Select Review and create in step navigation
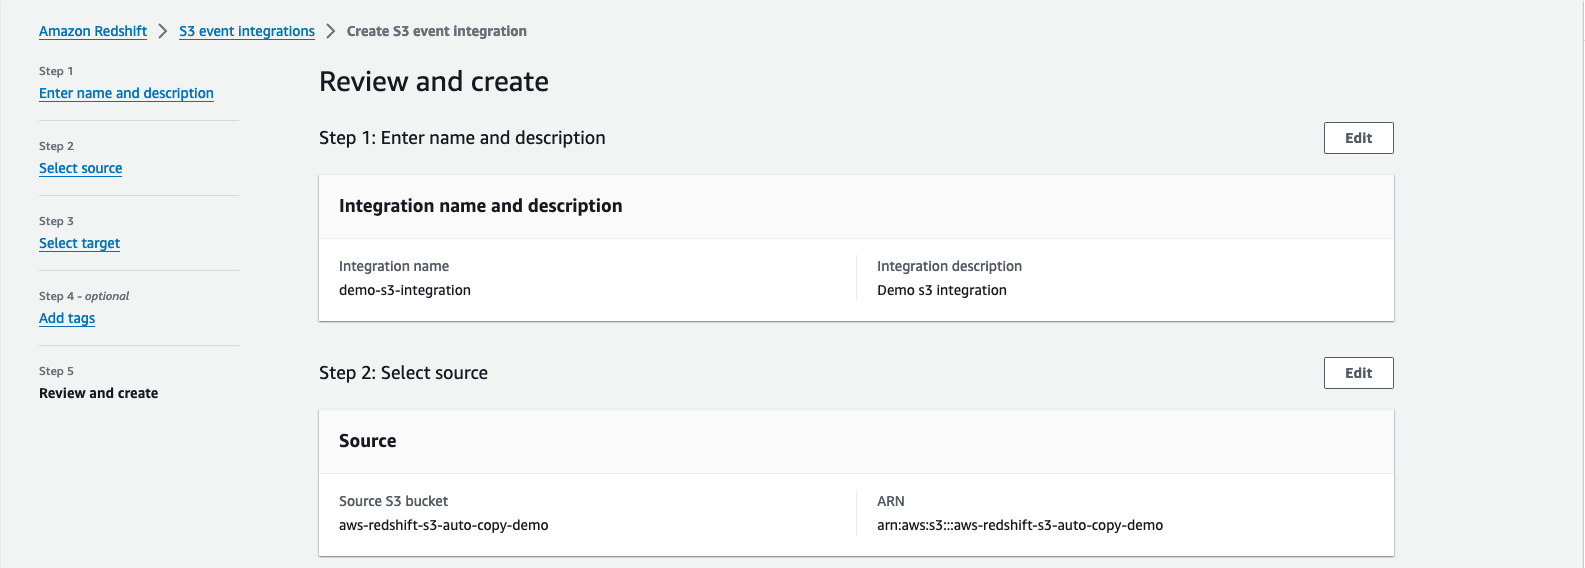Image resolution: width=1585 pixels, height=568 pixels. pos(98,393)
